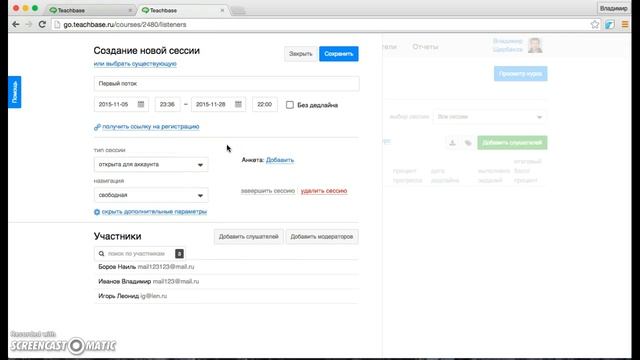
Task: Click the start time field 23:36
Action: [167, 104]
